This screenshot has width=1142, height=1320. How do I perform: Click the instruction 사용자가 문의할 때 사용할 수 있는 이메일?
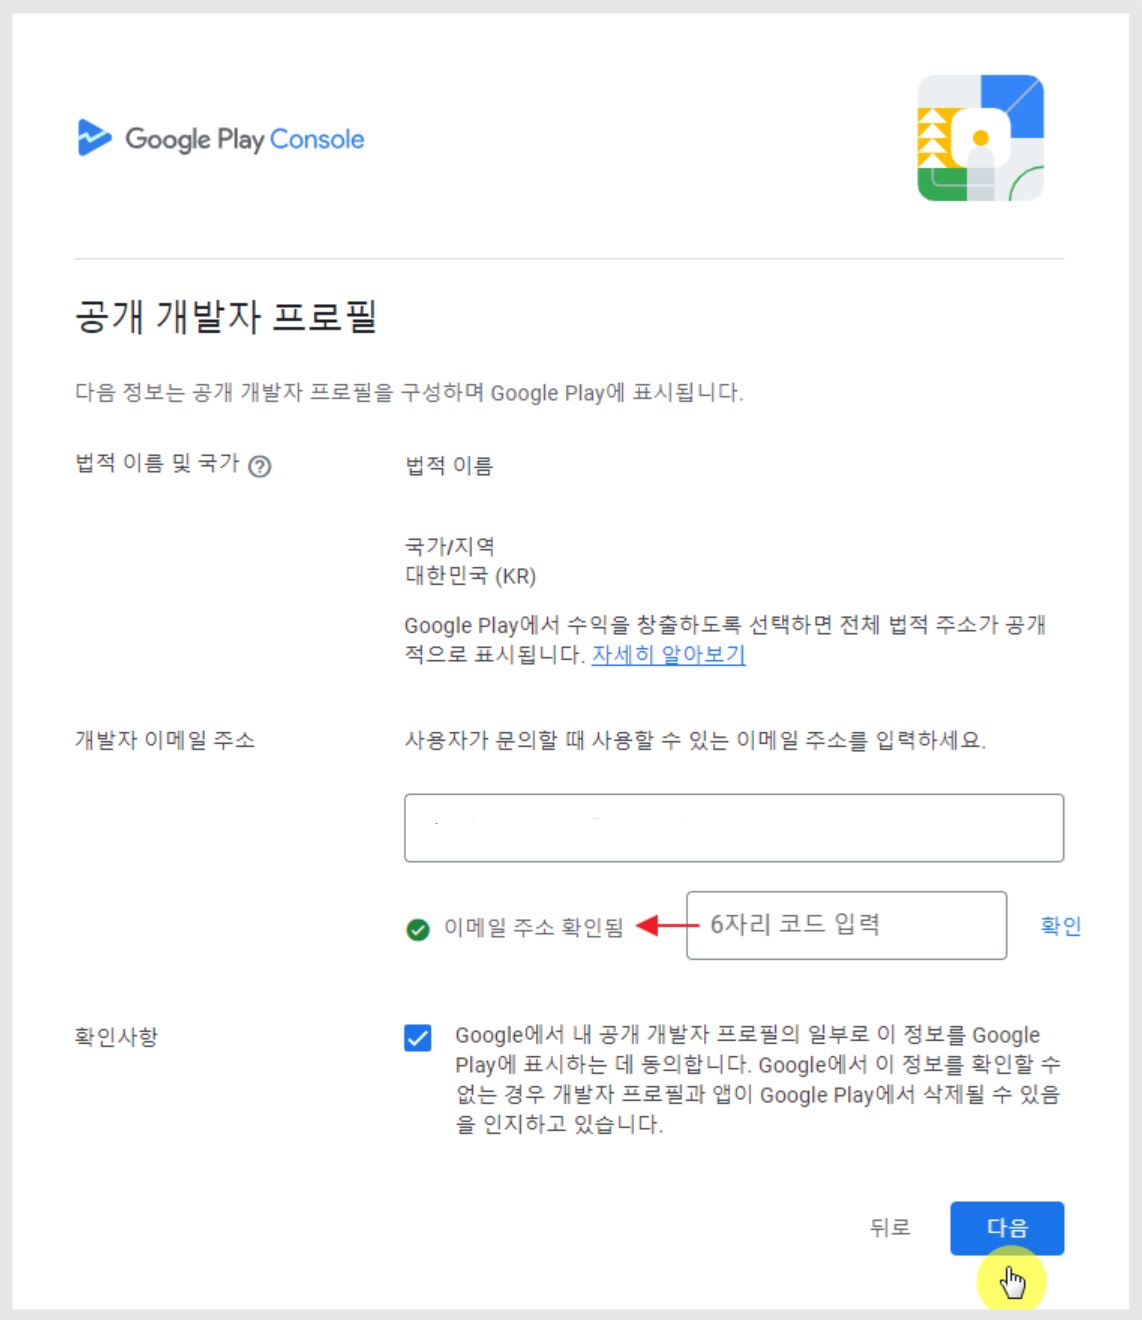tap(695, 740)
